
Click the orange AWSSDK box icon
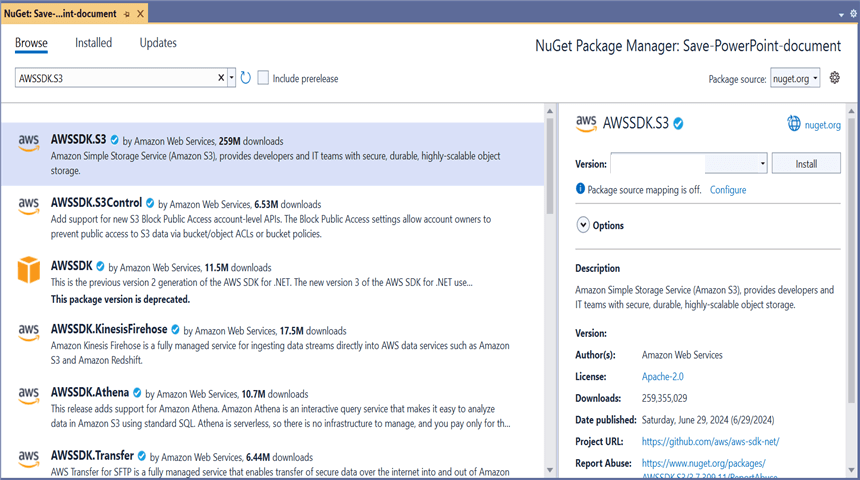[x=29, y=269]
